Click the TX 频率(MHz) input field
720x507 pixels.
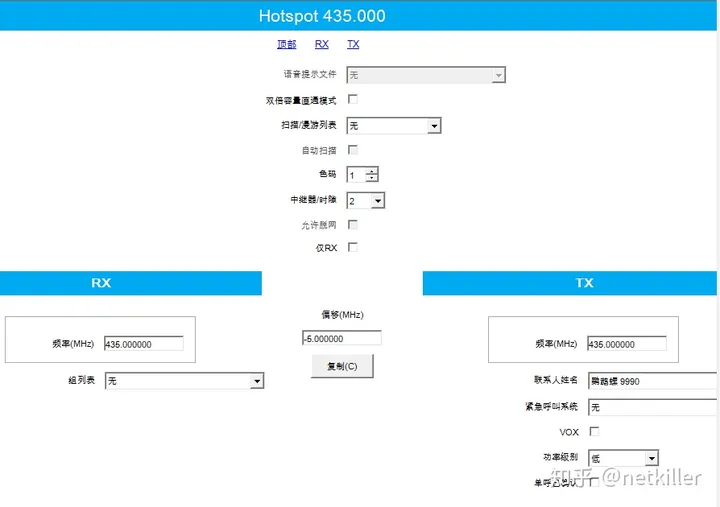pos(626,344)
